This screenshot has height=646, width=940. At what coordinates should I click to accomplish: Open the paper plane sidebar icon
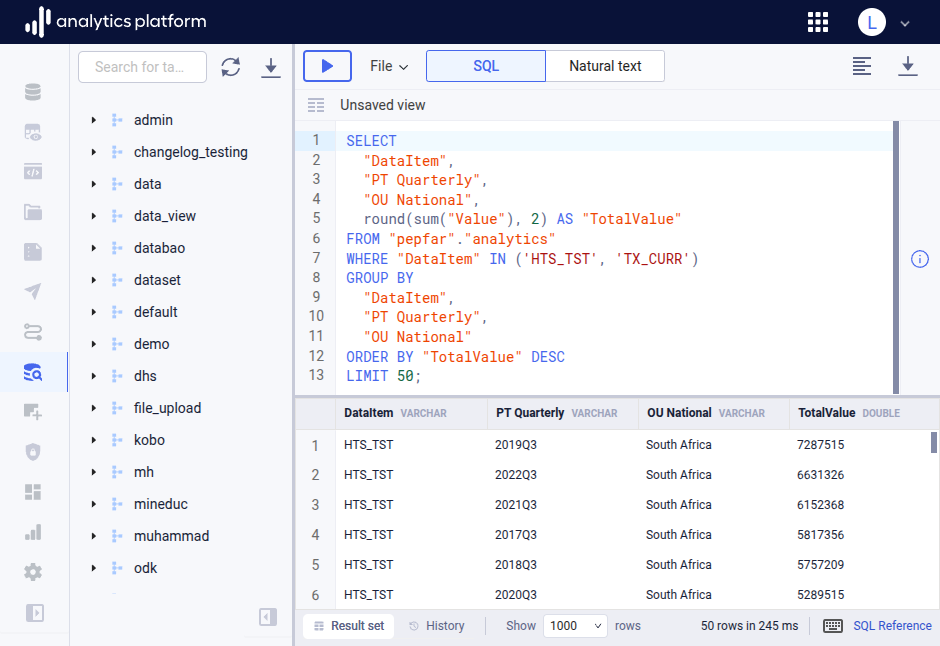click(x=33, y=292)
